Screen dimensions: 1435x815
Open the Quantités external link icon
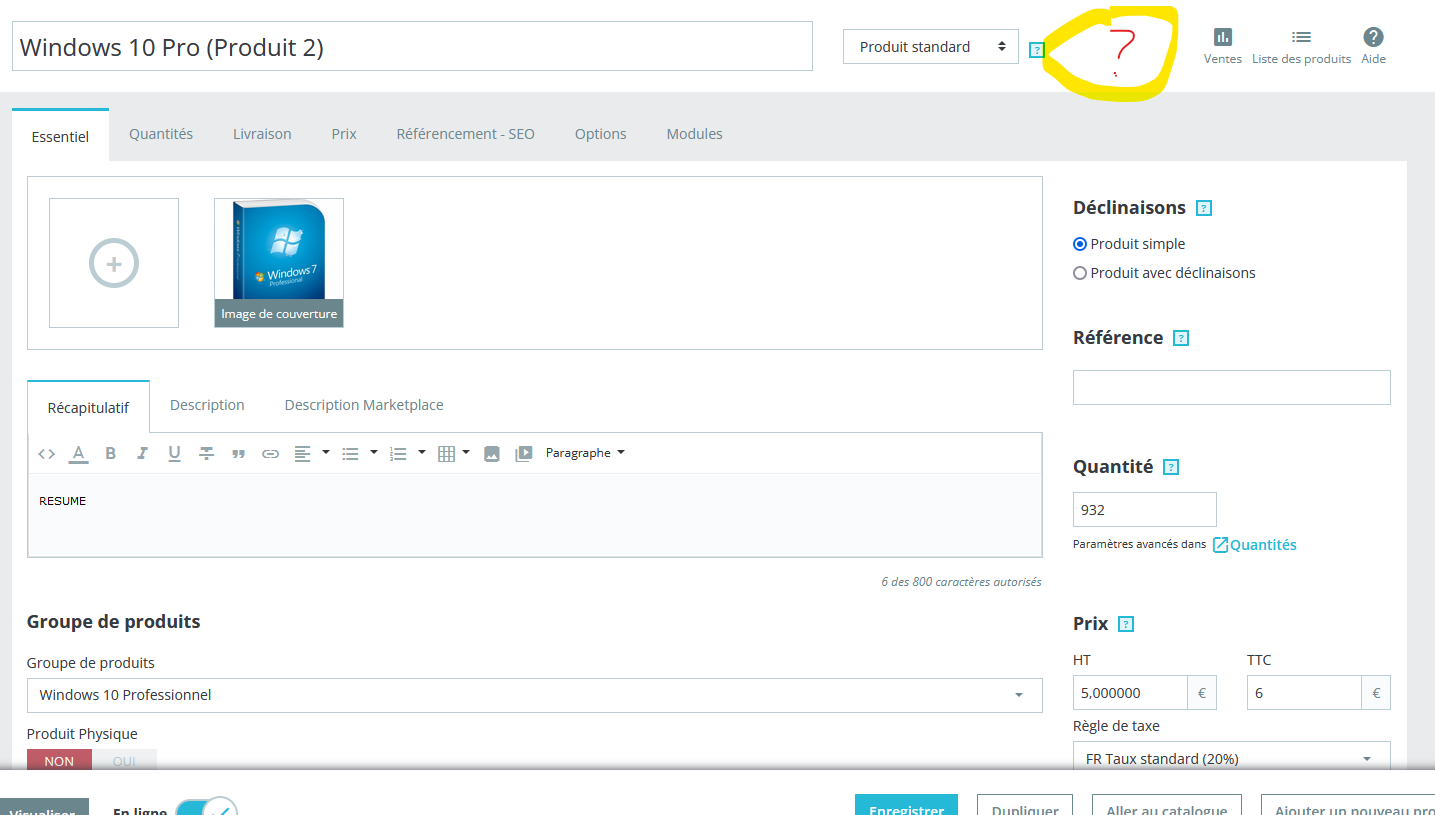click(1220, 545)
